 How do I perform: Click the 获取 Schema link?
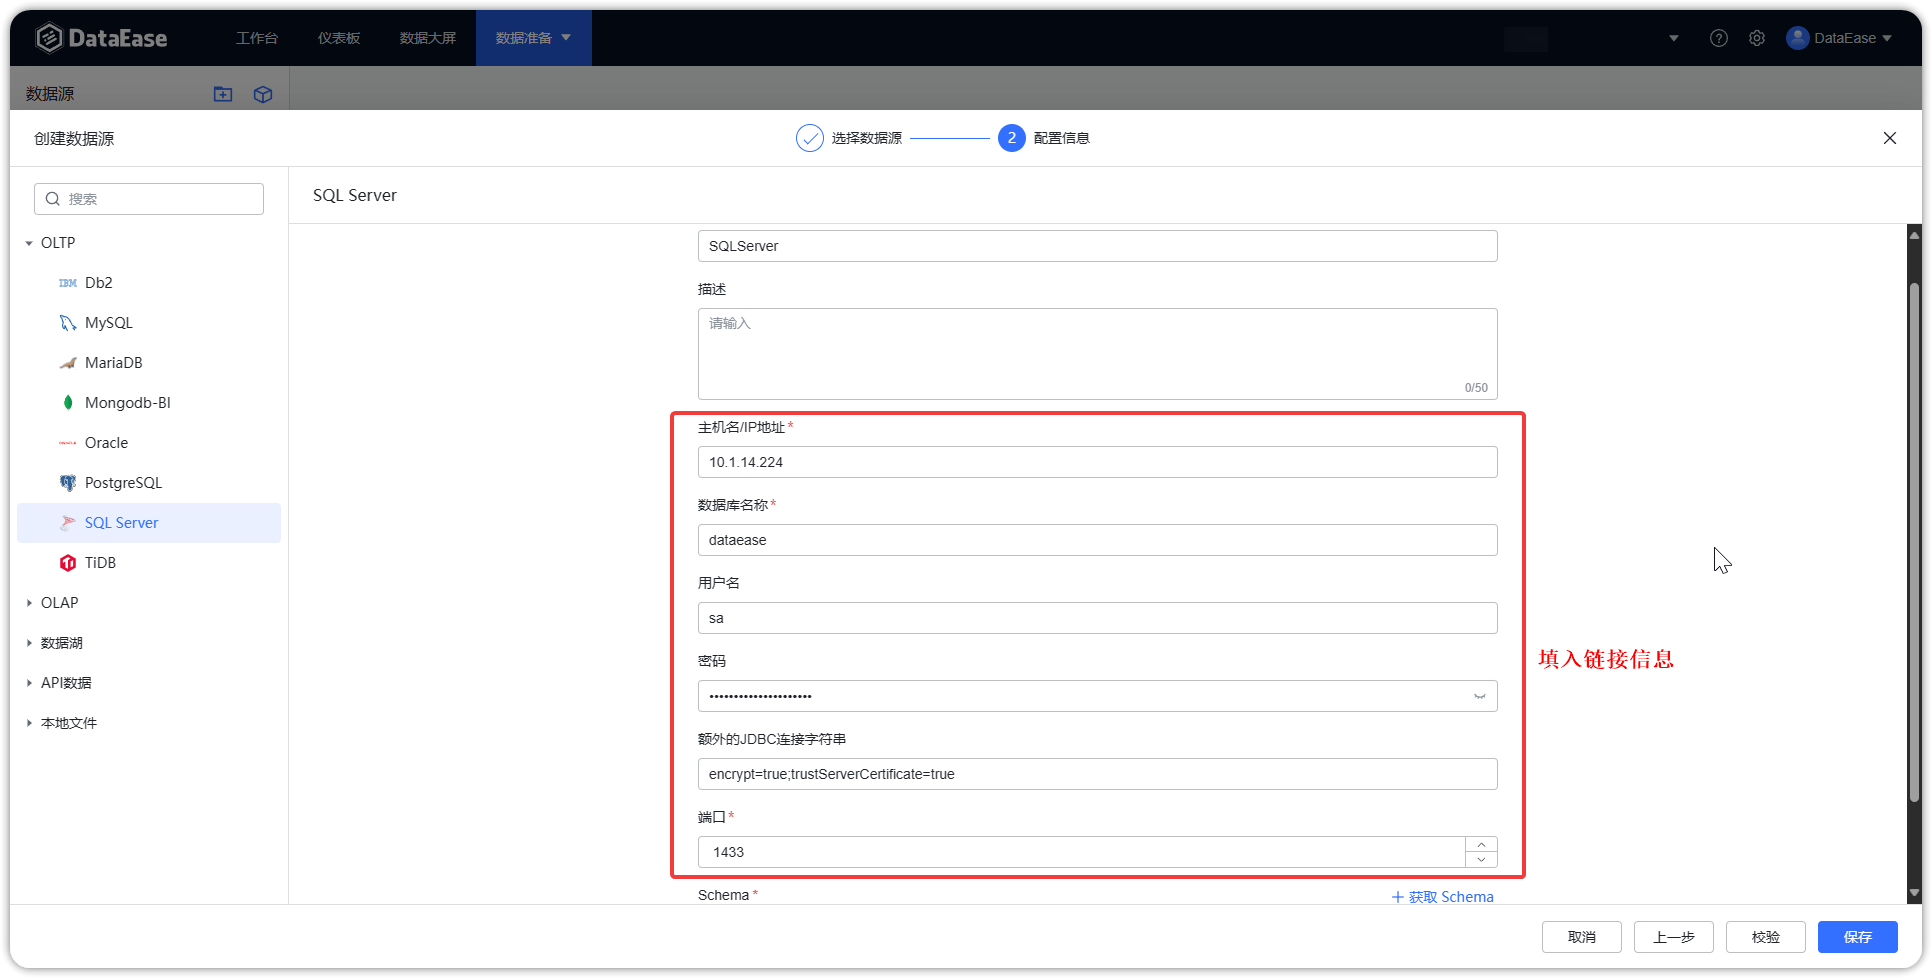(x=1443, y=896)
